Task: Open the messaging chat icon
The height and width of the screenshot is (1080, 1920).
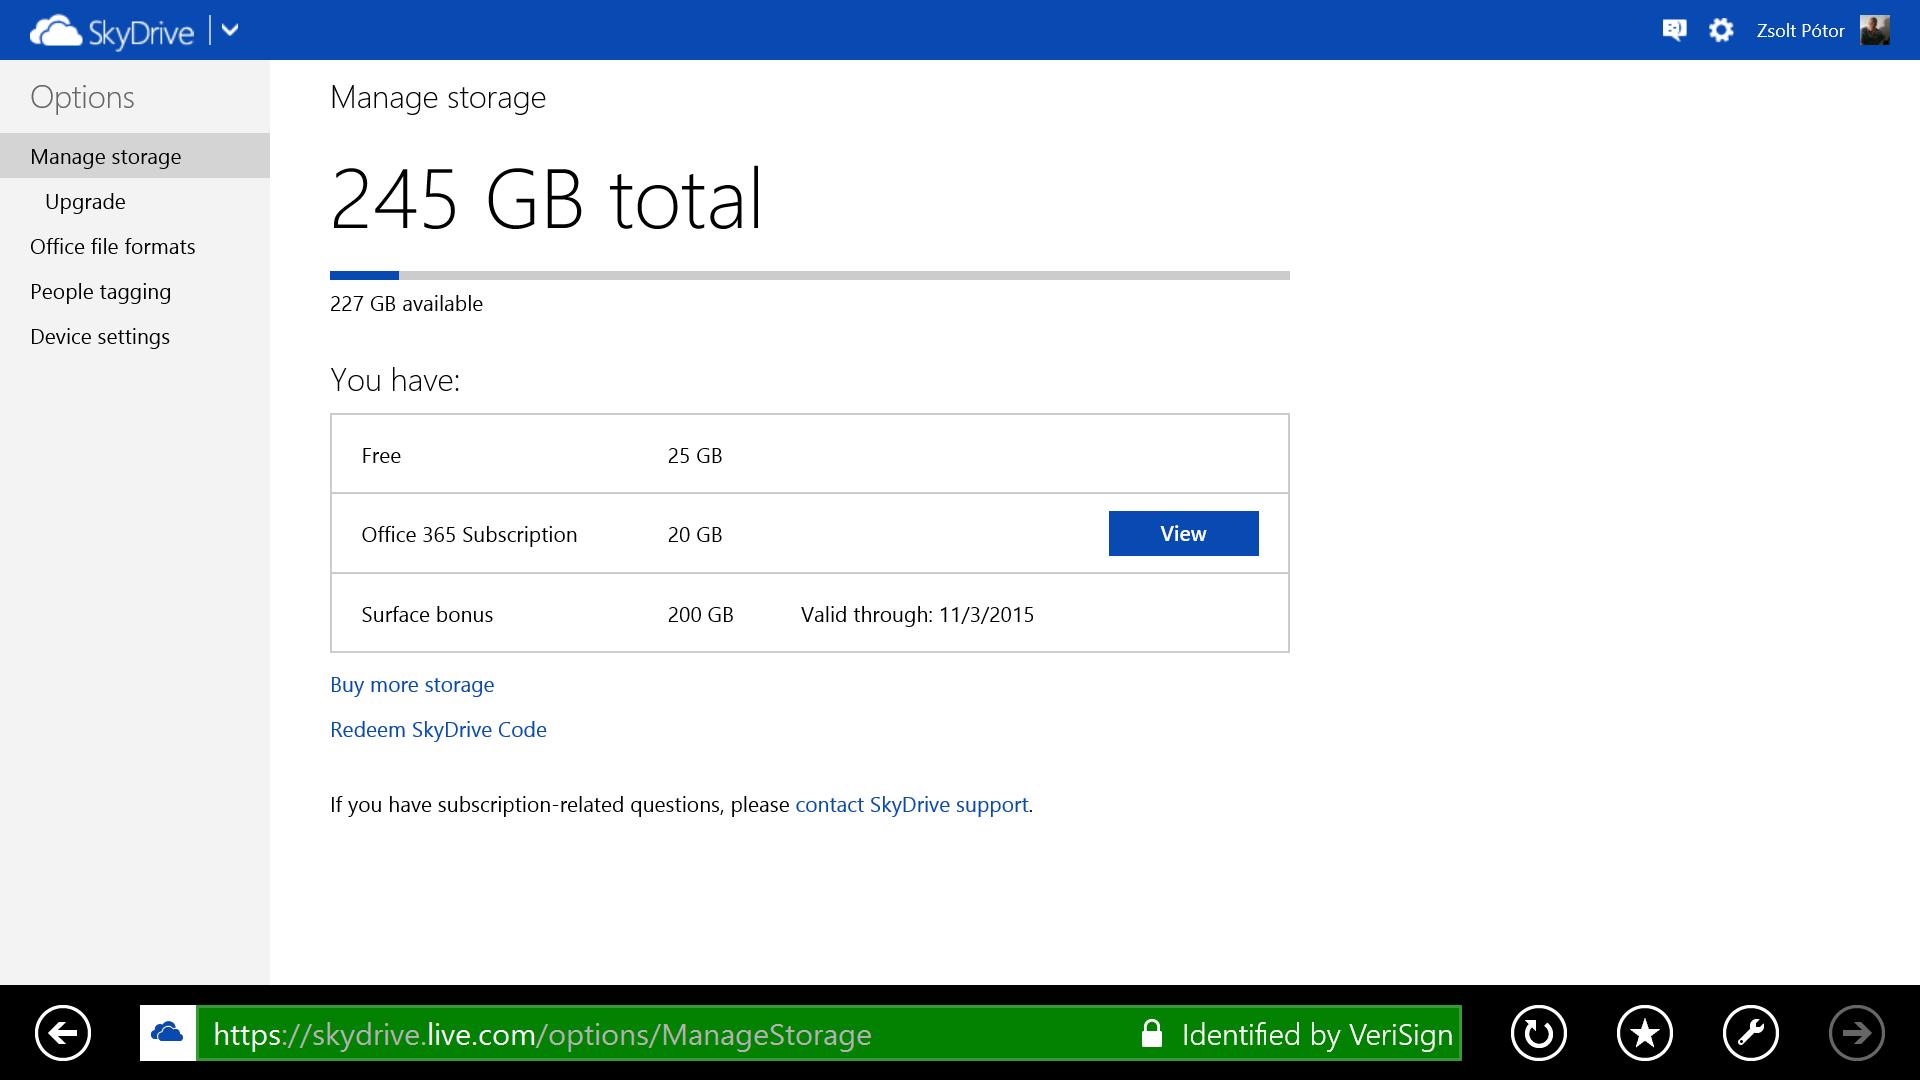Action: pos(1674,30)
